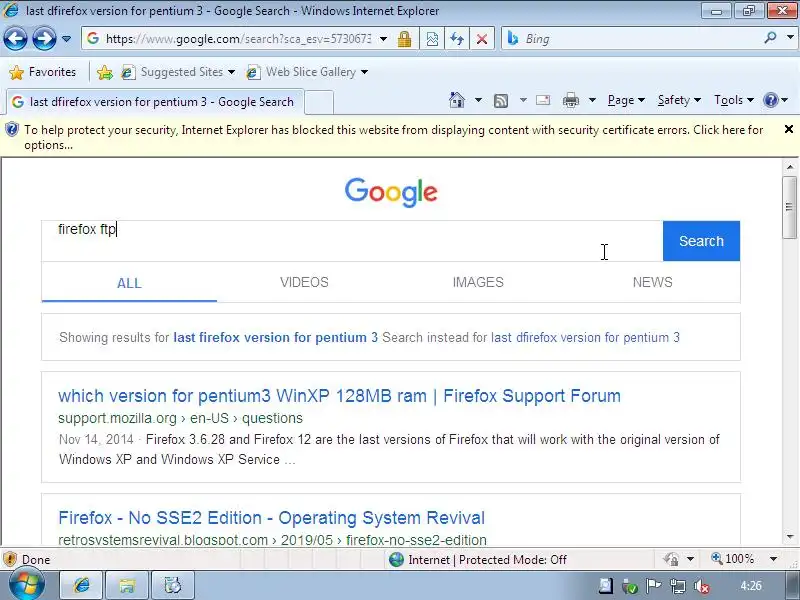Click the security lock icon in address bar
The height and width of the screenshot is (600, 800).
(405, 39)
